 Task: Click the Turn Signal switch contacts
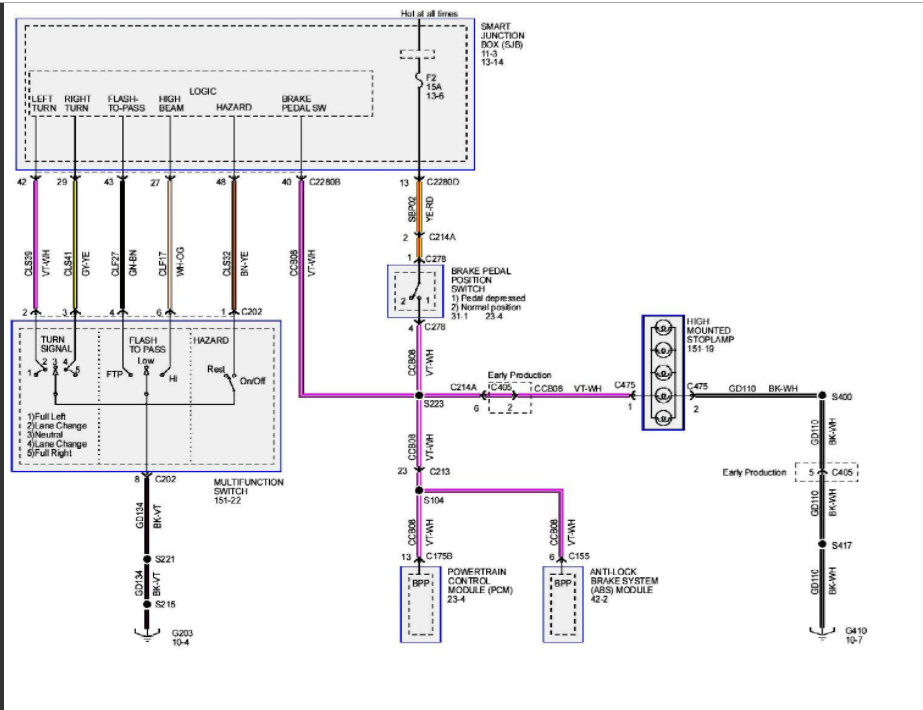click(x=54, y=369)
